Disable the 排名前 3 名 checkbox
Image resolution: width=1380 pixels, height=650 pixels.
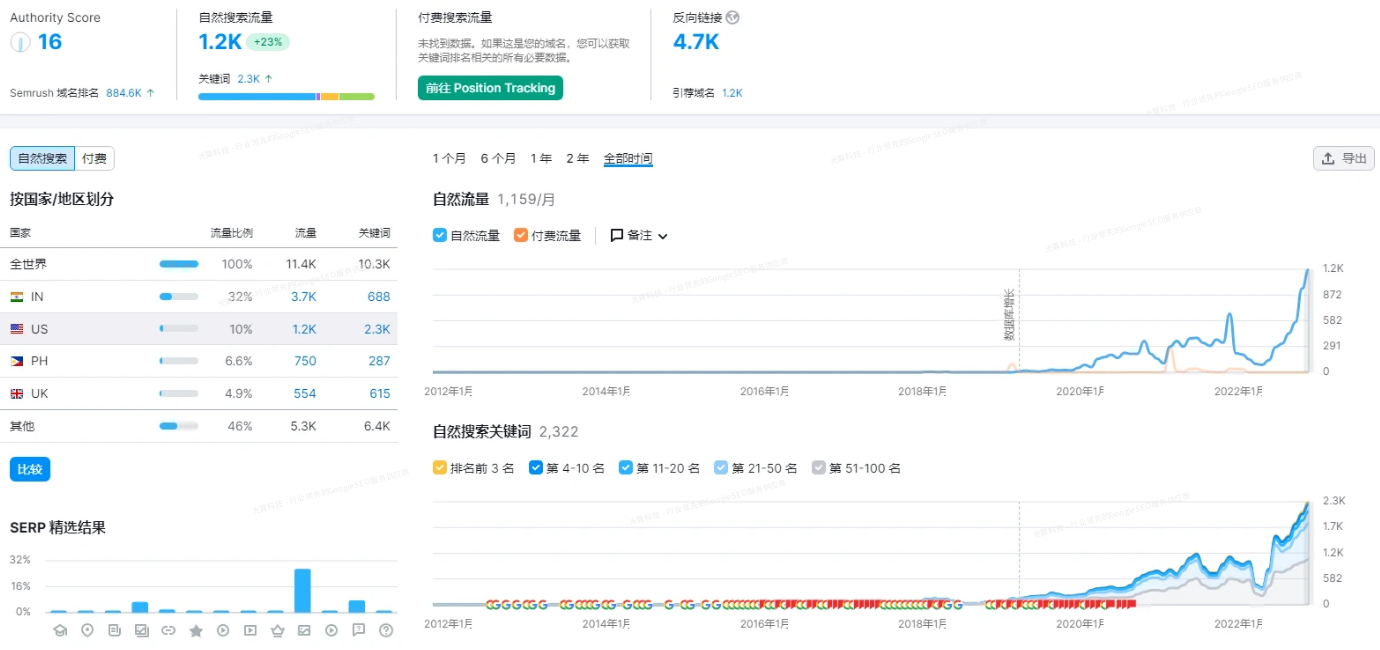440,467
